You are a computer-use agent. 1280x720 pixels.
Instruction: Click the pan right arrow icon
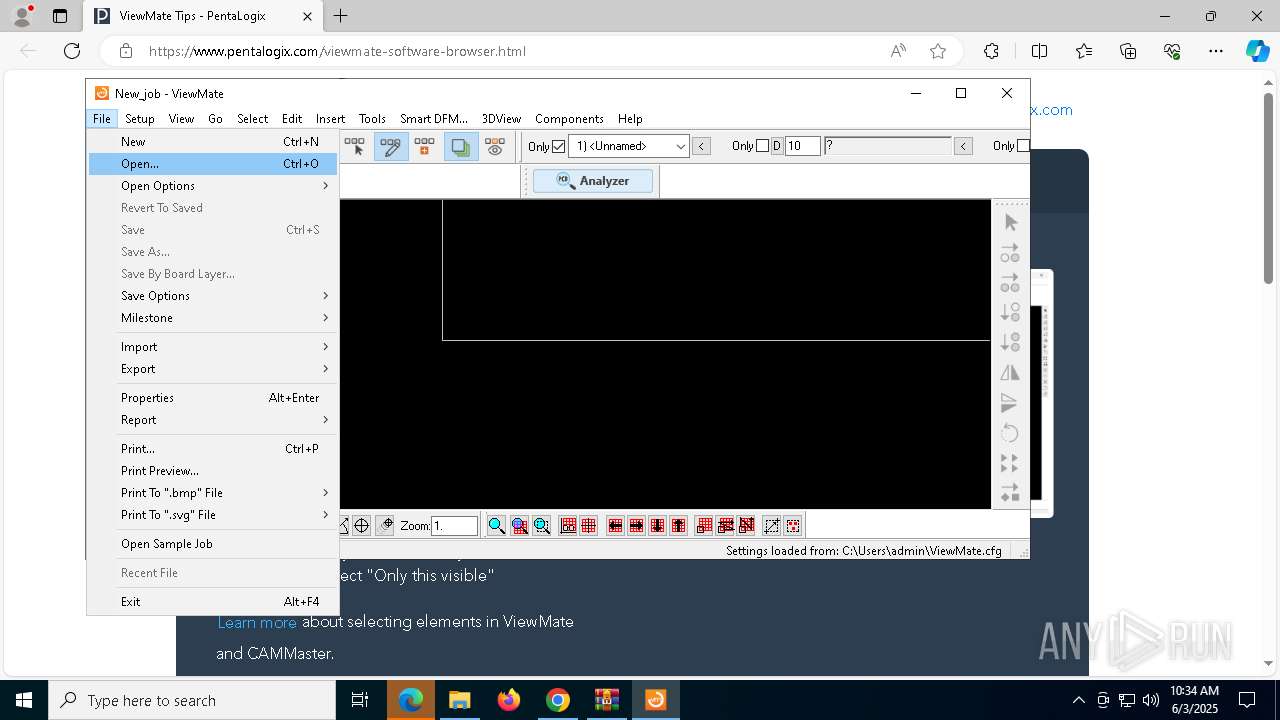tap(636, 525)
